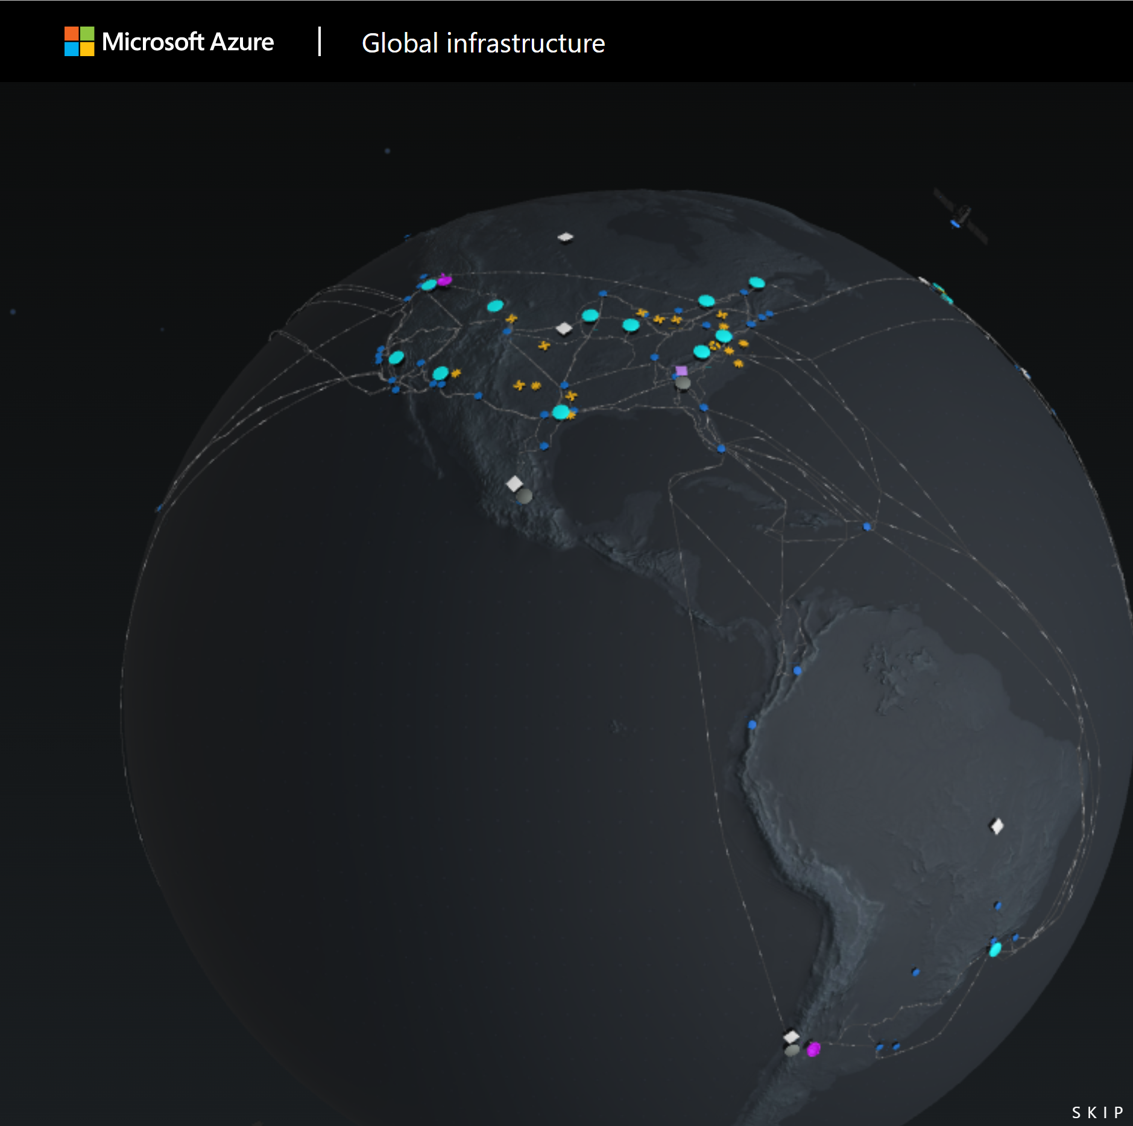Select the cyan region marker in California

pyautogui.click(x=396, y=358)
